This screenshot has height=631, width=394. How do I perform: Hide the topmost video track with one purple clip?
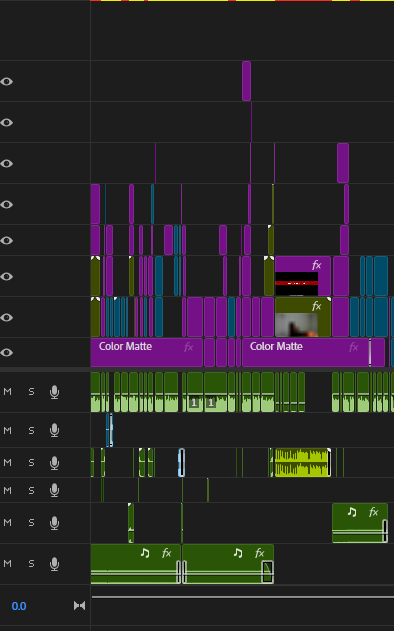point(6,82)
